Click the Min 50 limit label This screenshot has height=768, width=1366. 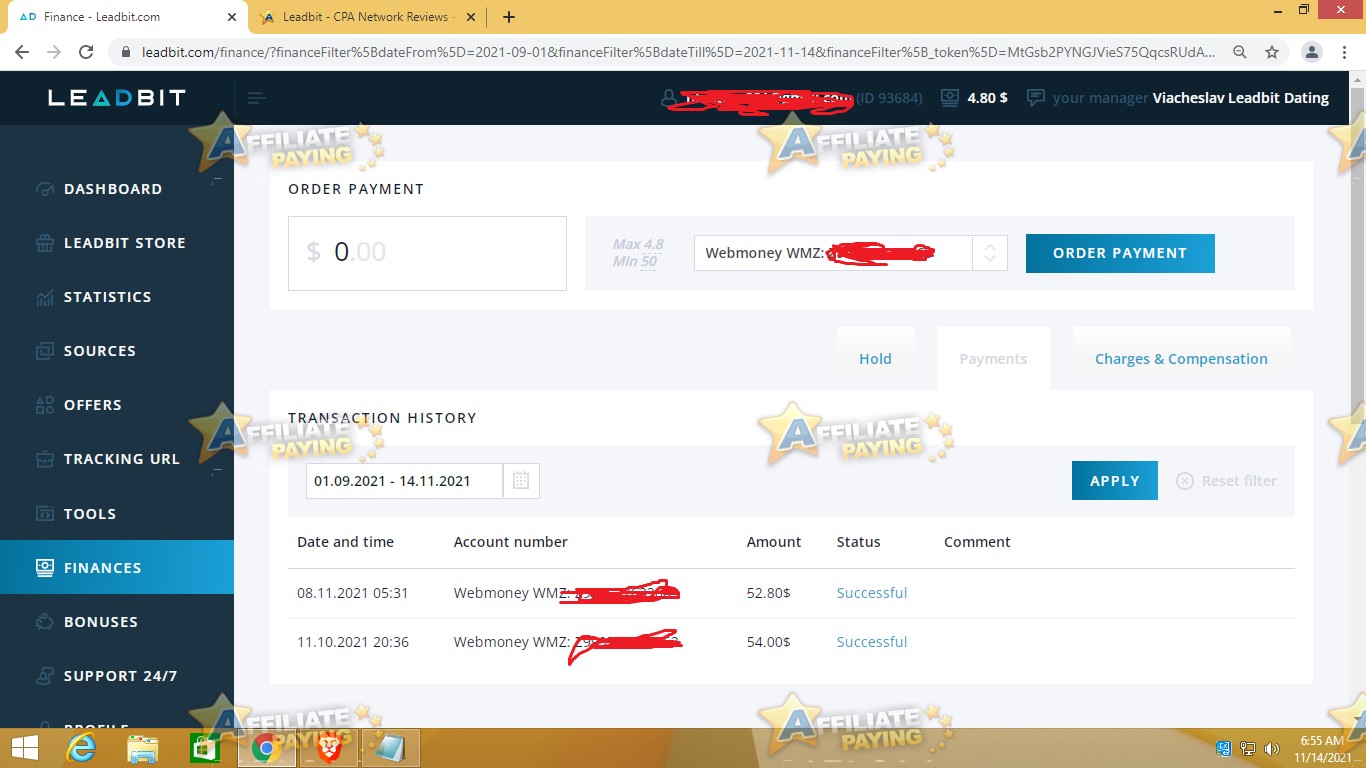point(635,262)
